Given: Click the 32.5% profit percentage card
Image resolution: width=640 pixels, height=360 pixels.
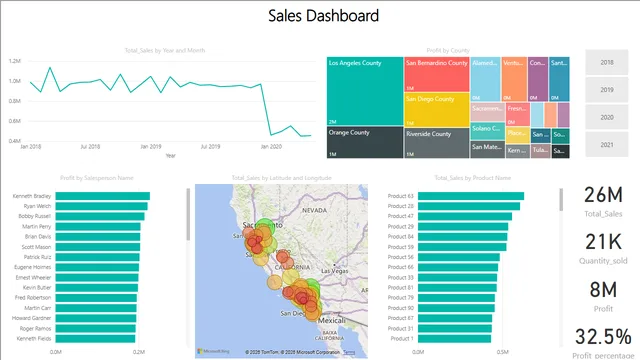Looking at the screenshot, I should tap(603, 343).
